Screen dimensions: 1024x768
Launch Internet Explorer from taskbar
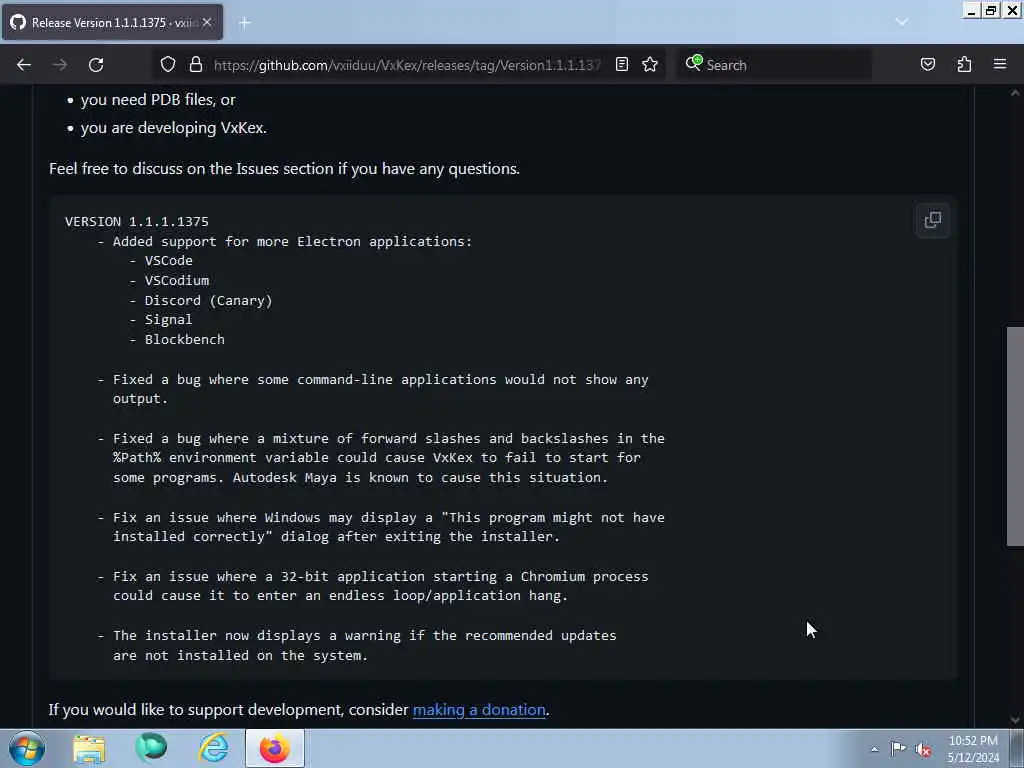tap(214, 748)
